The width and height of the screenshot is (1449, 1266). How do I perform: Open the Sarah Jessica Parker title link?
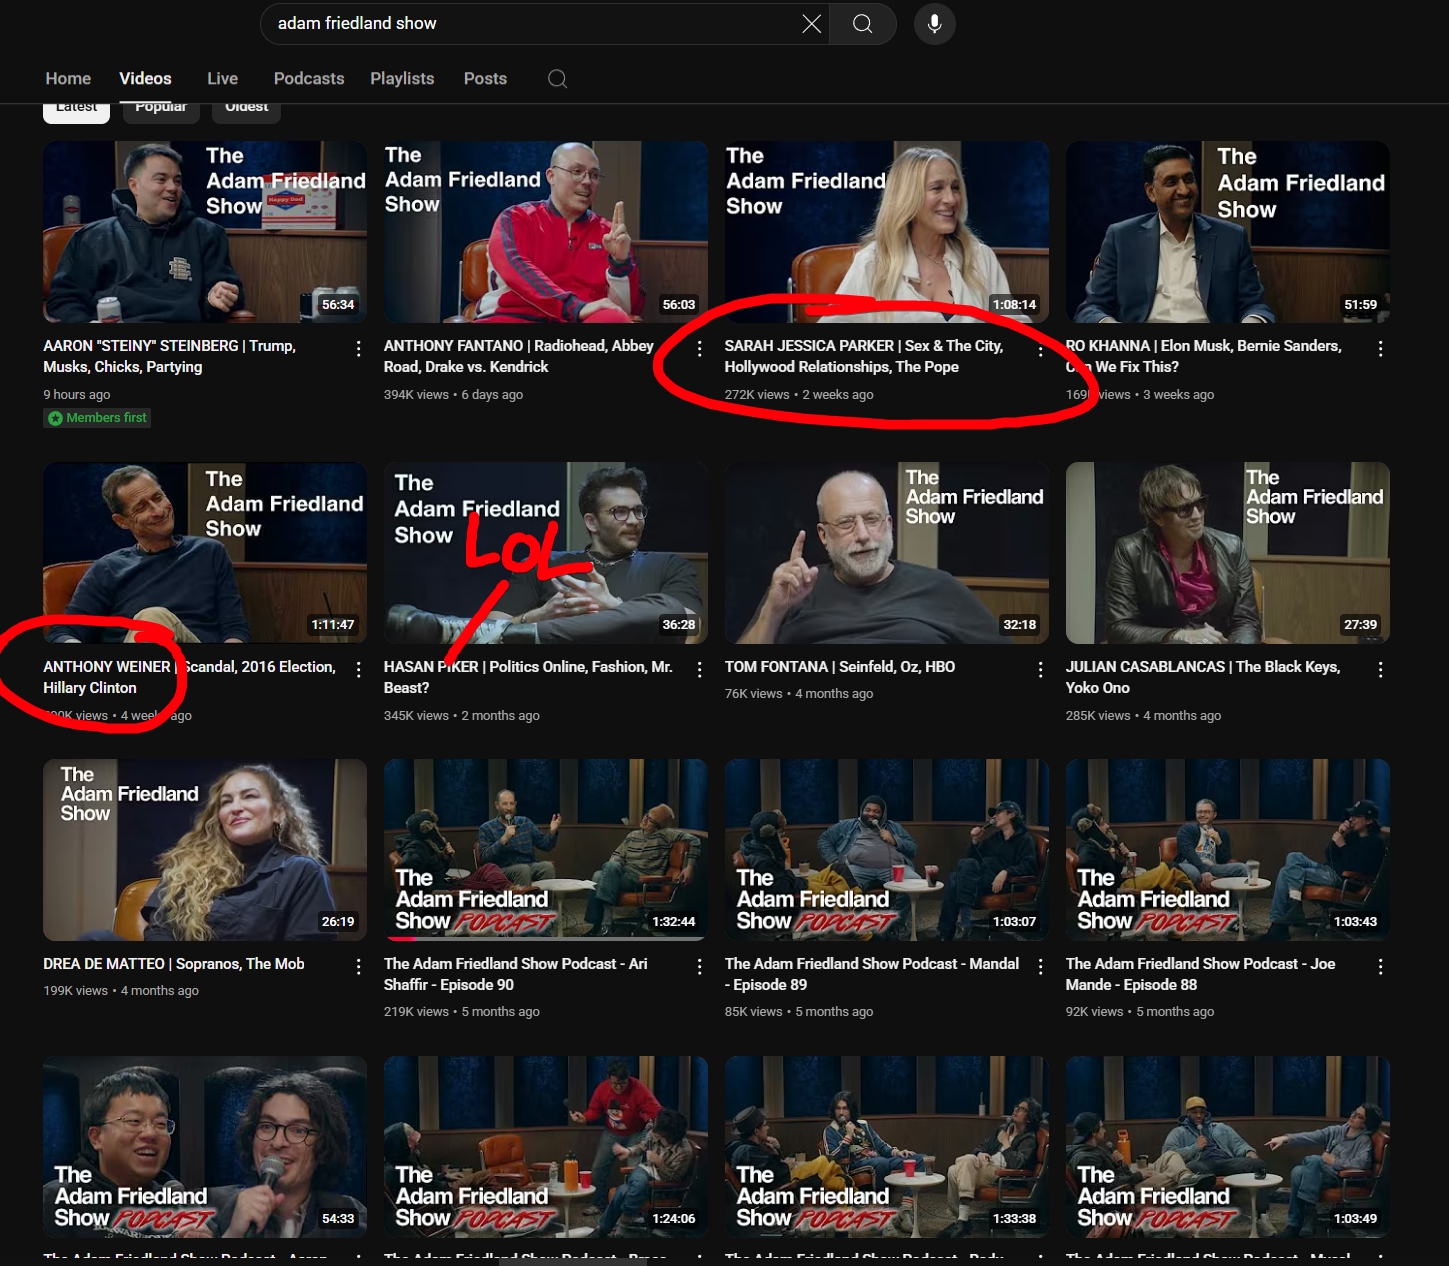coord(864,356)
